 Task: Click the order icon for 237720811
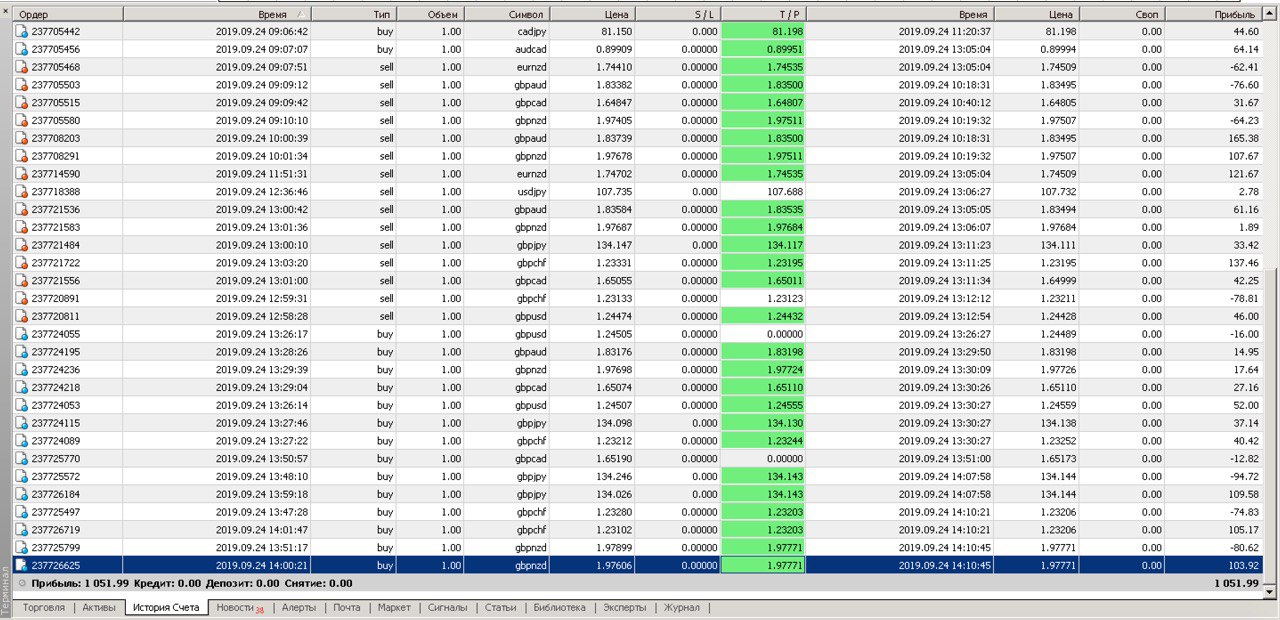21,316
